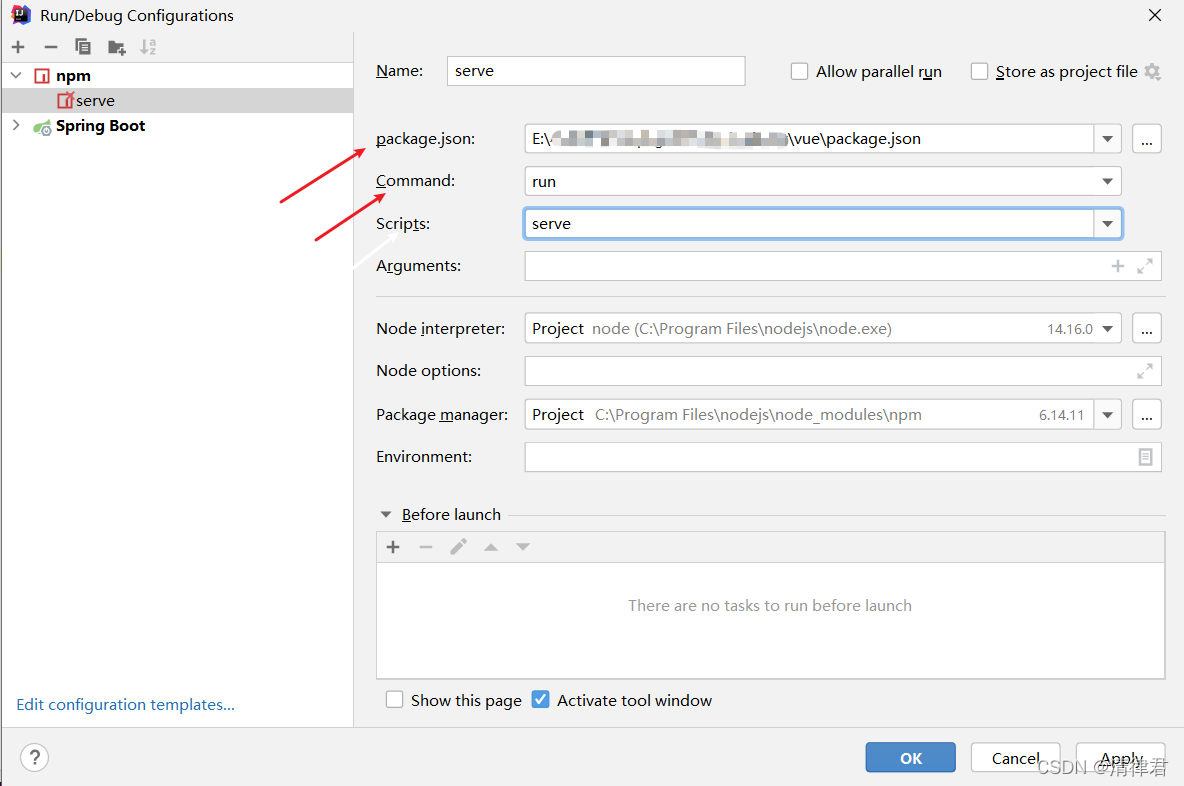Open Store as project file settings gear
The height and width of the screenshot is (786, 1184).
click(x=1152, y=72)
